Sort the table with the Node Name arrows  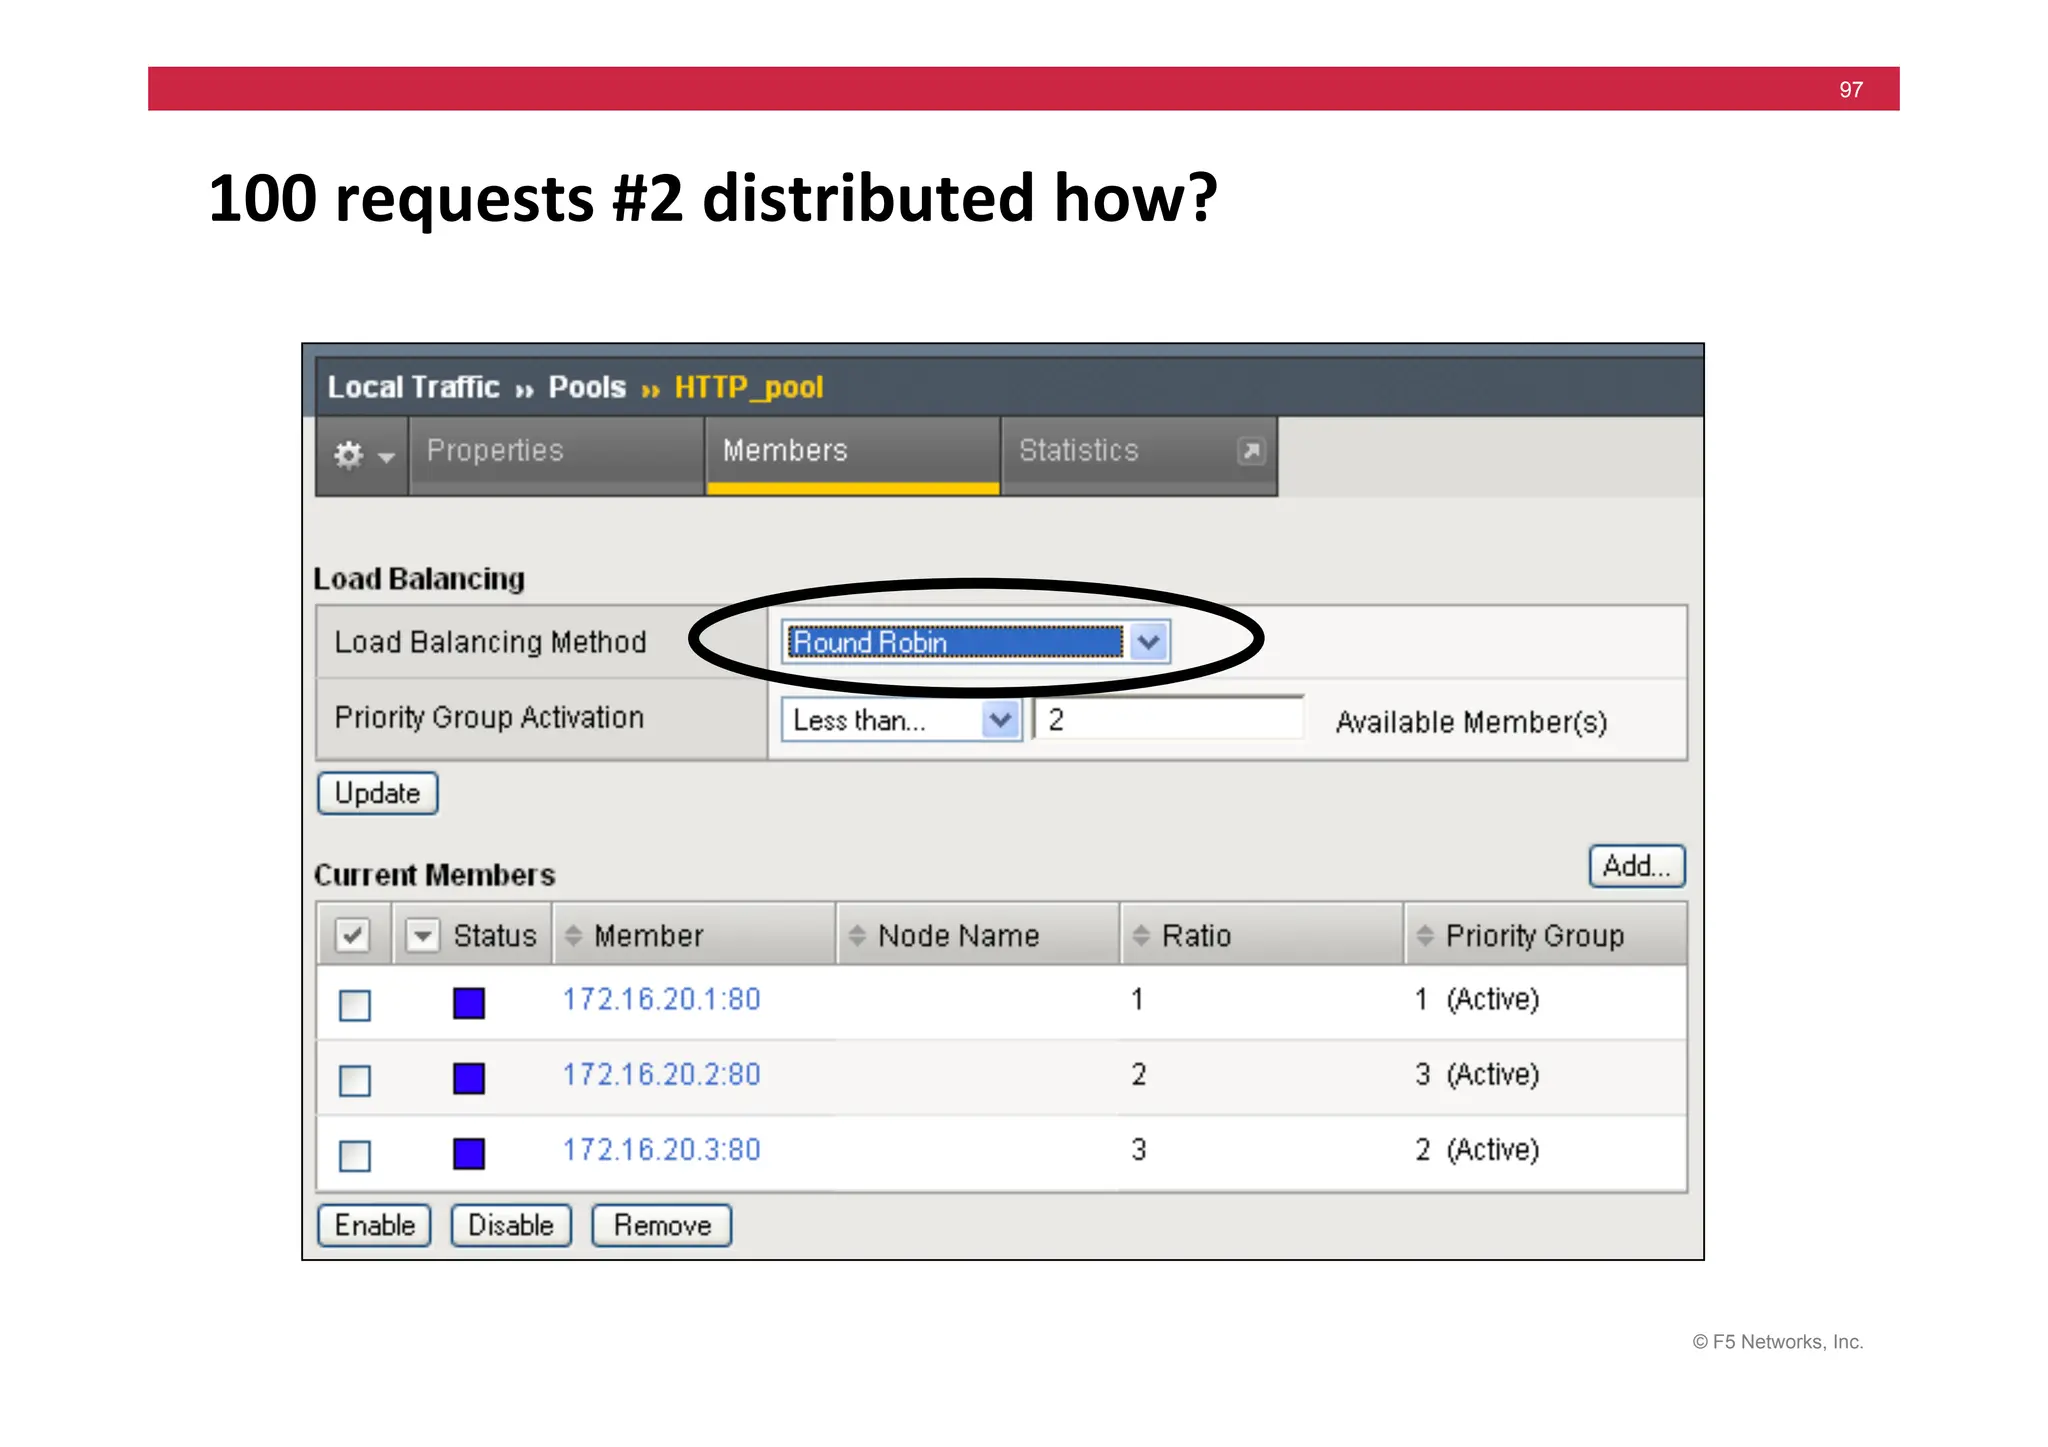[x=857, y=936]
